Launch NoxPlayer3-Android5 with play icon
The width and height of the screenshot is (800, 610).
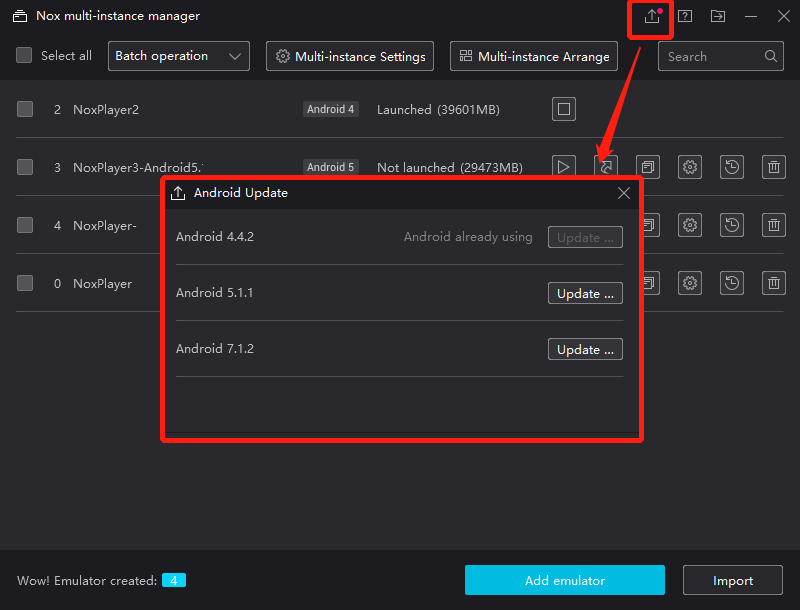coord(564,167)
